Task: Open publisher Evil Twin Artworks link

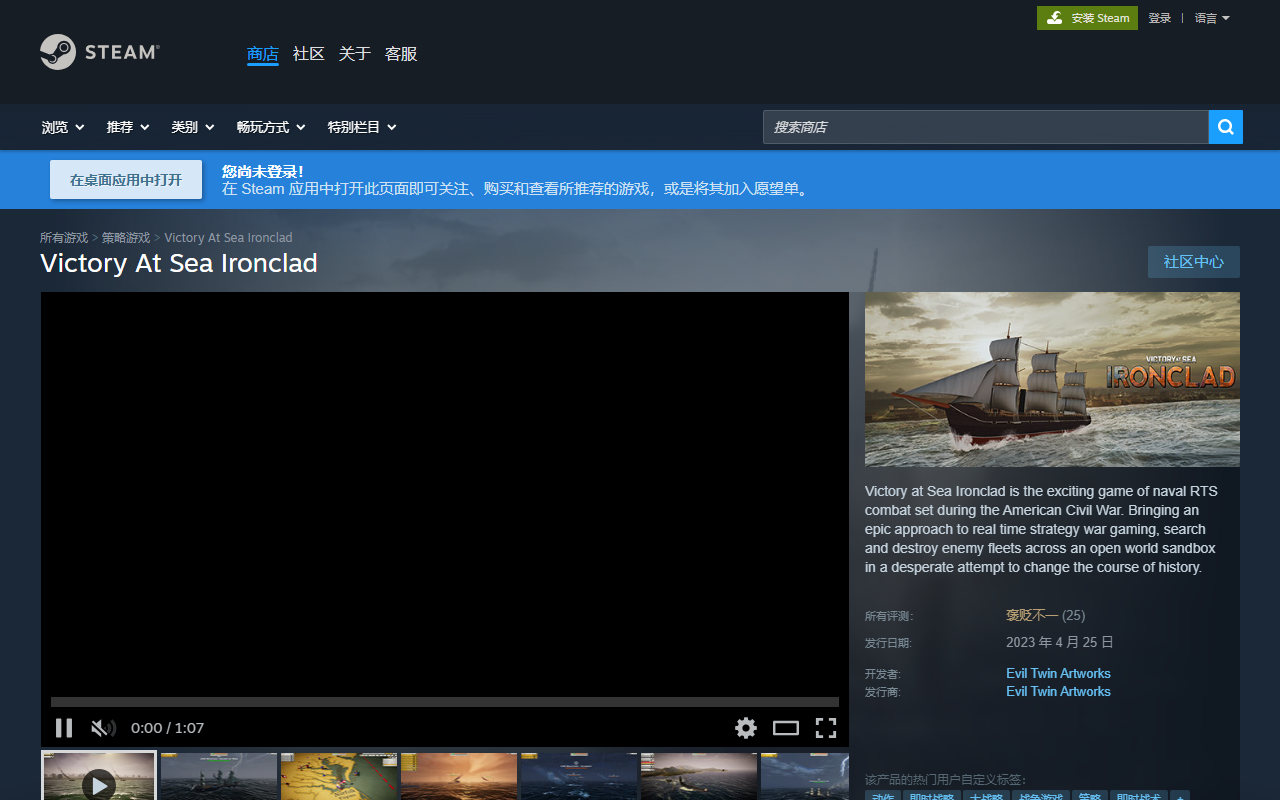Action: [x=1058, y=692]
